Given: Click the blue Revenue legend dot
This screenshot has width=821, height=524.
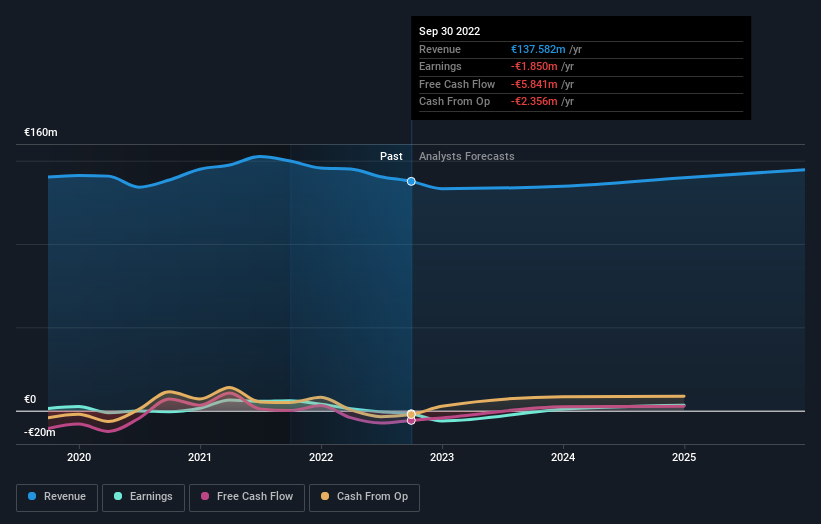Looking at the screenshot, I should point(32,496).
